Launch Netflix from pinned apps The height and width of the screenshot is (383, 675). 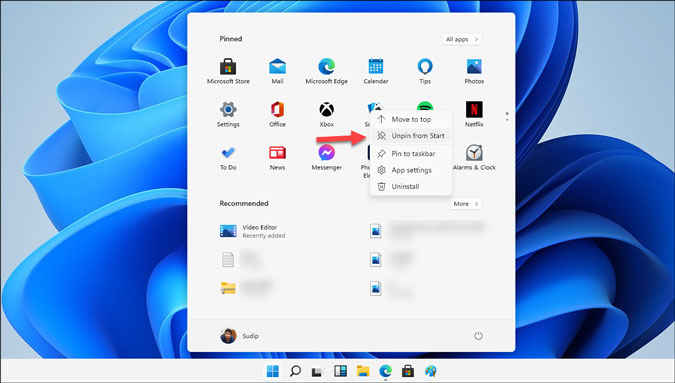pyautogui.click(x=474, y=114)
